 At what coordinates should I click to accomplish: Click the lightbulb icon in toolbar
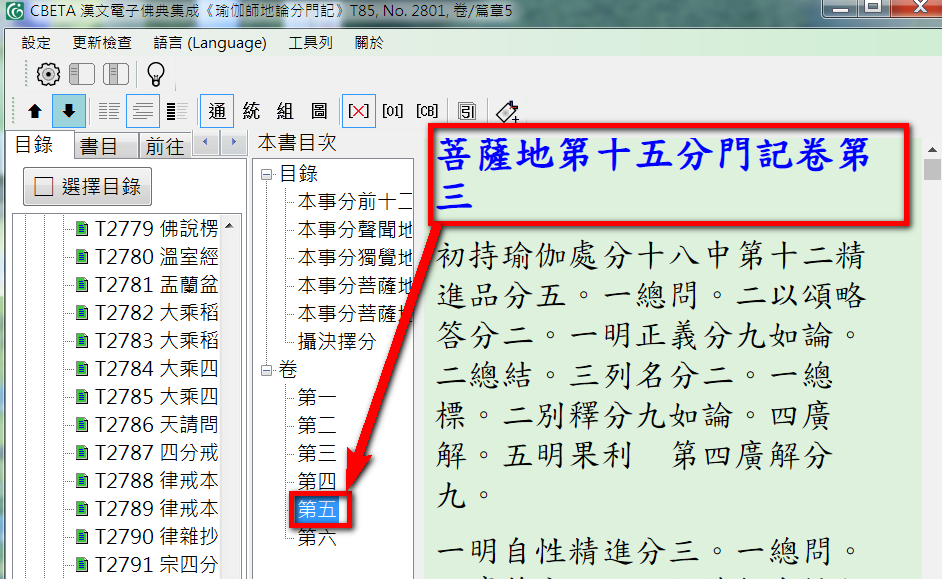click(156, 74)
